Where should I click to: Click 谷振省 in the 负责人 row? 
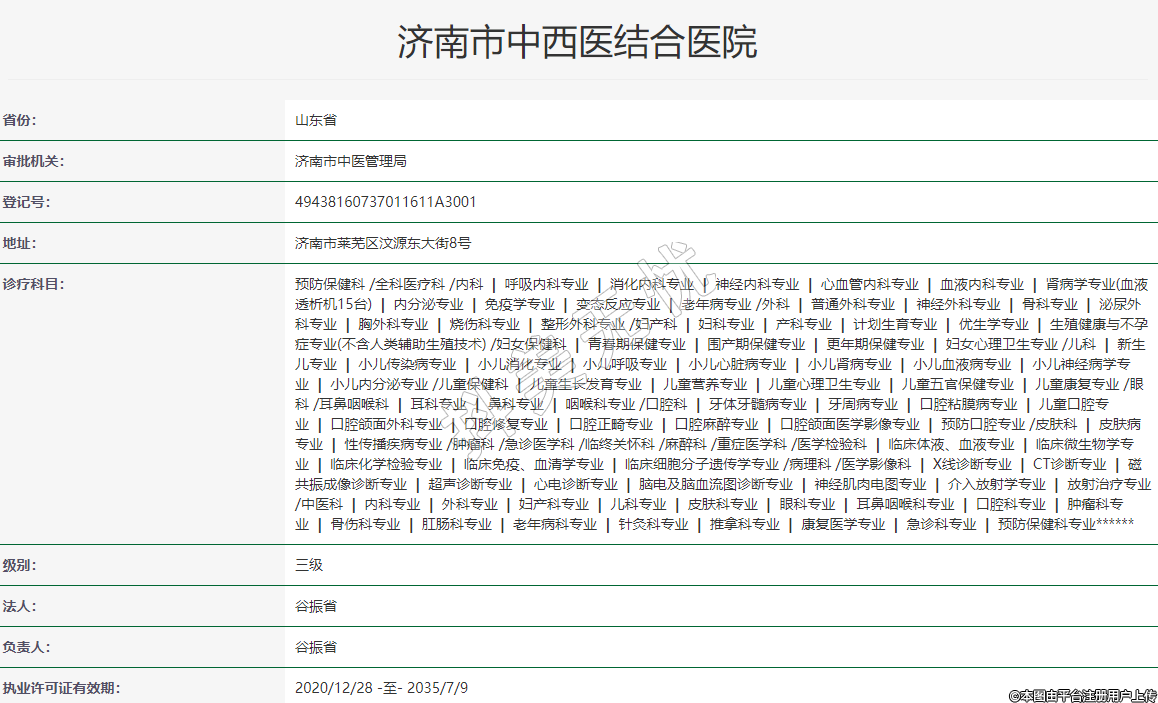tap(316, 647)
